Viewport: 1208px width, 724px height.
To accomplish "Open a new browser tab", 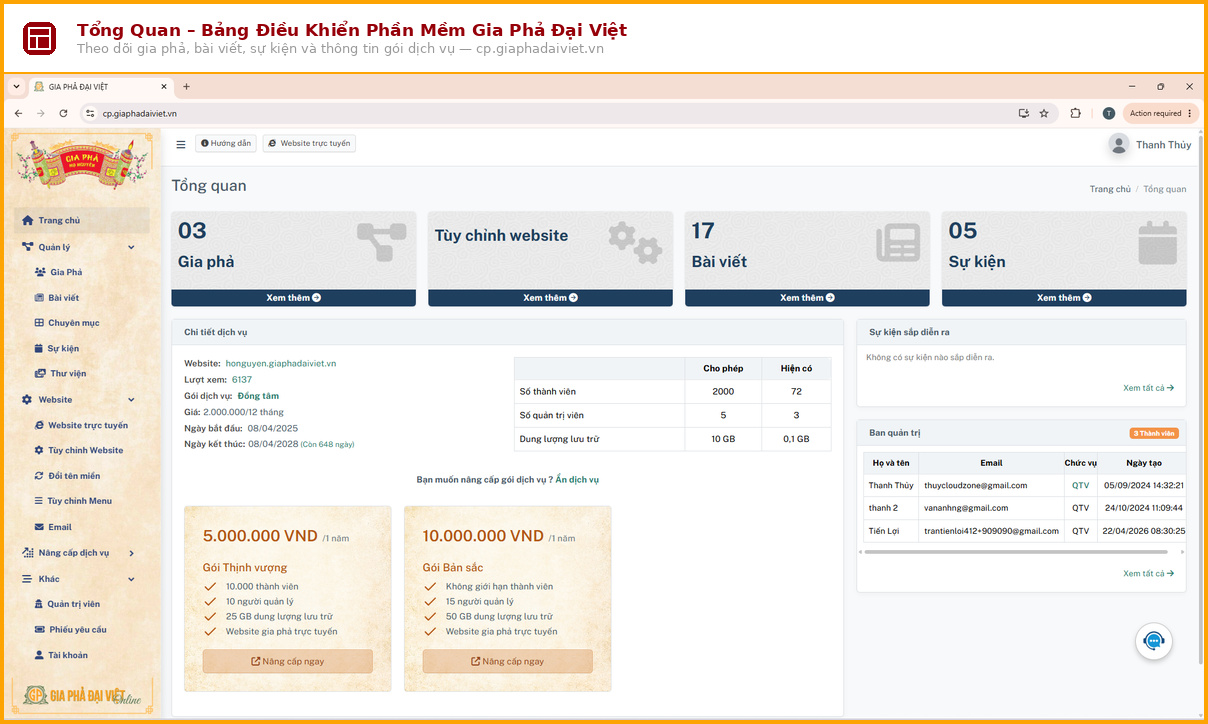I will pos(186,87).
